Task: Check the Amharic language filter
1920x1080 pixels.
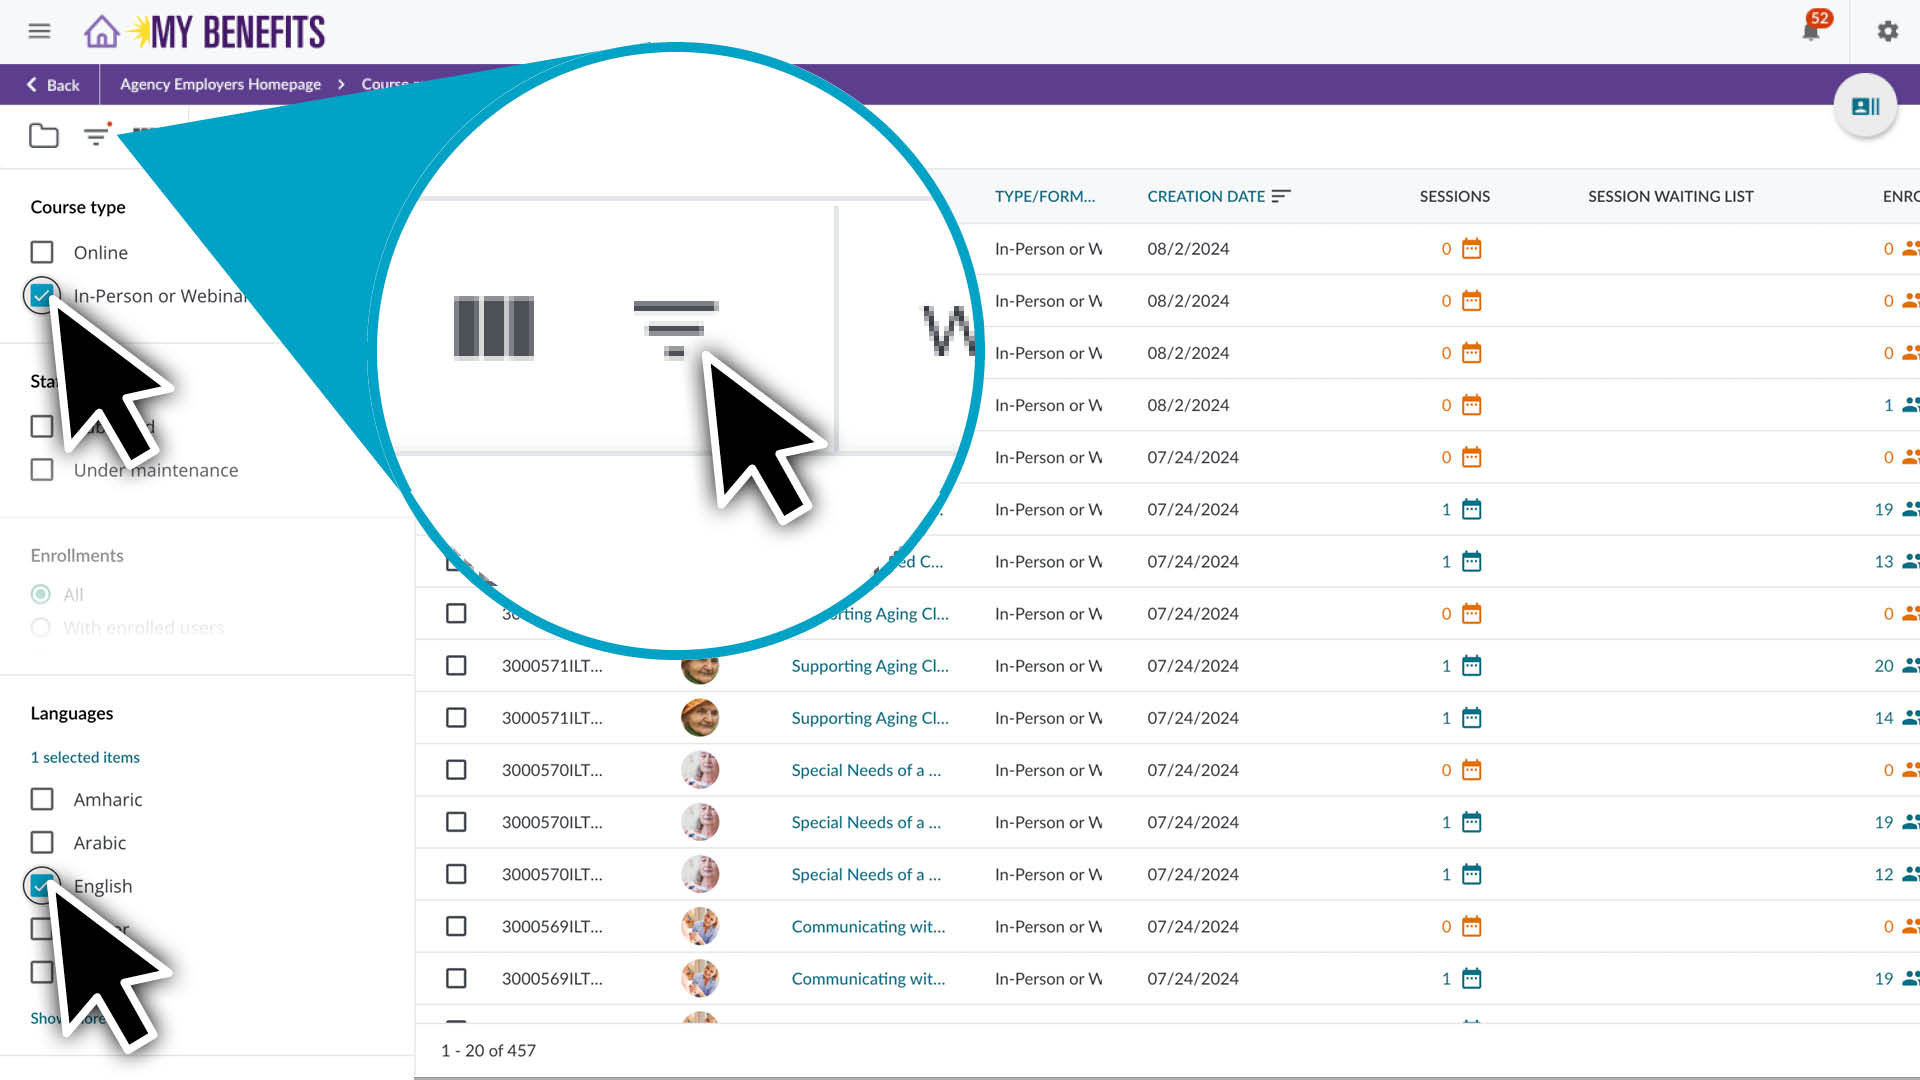Action: tap(41, 799)
